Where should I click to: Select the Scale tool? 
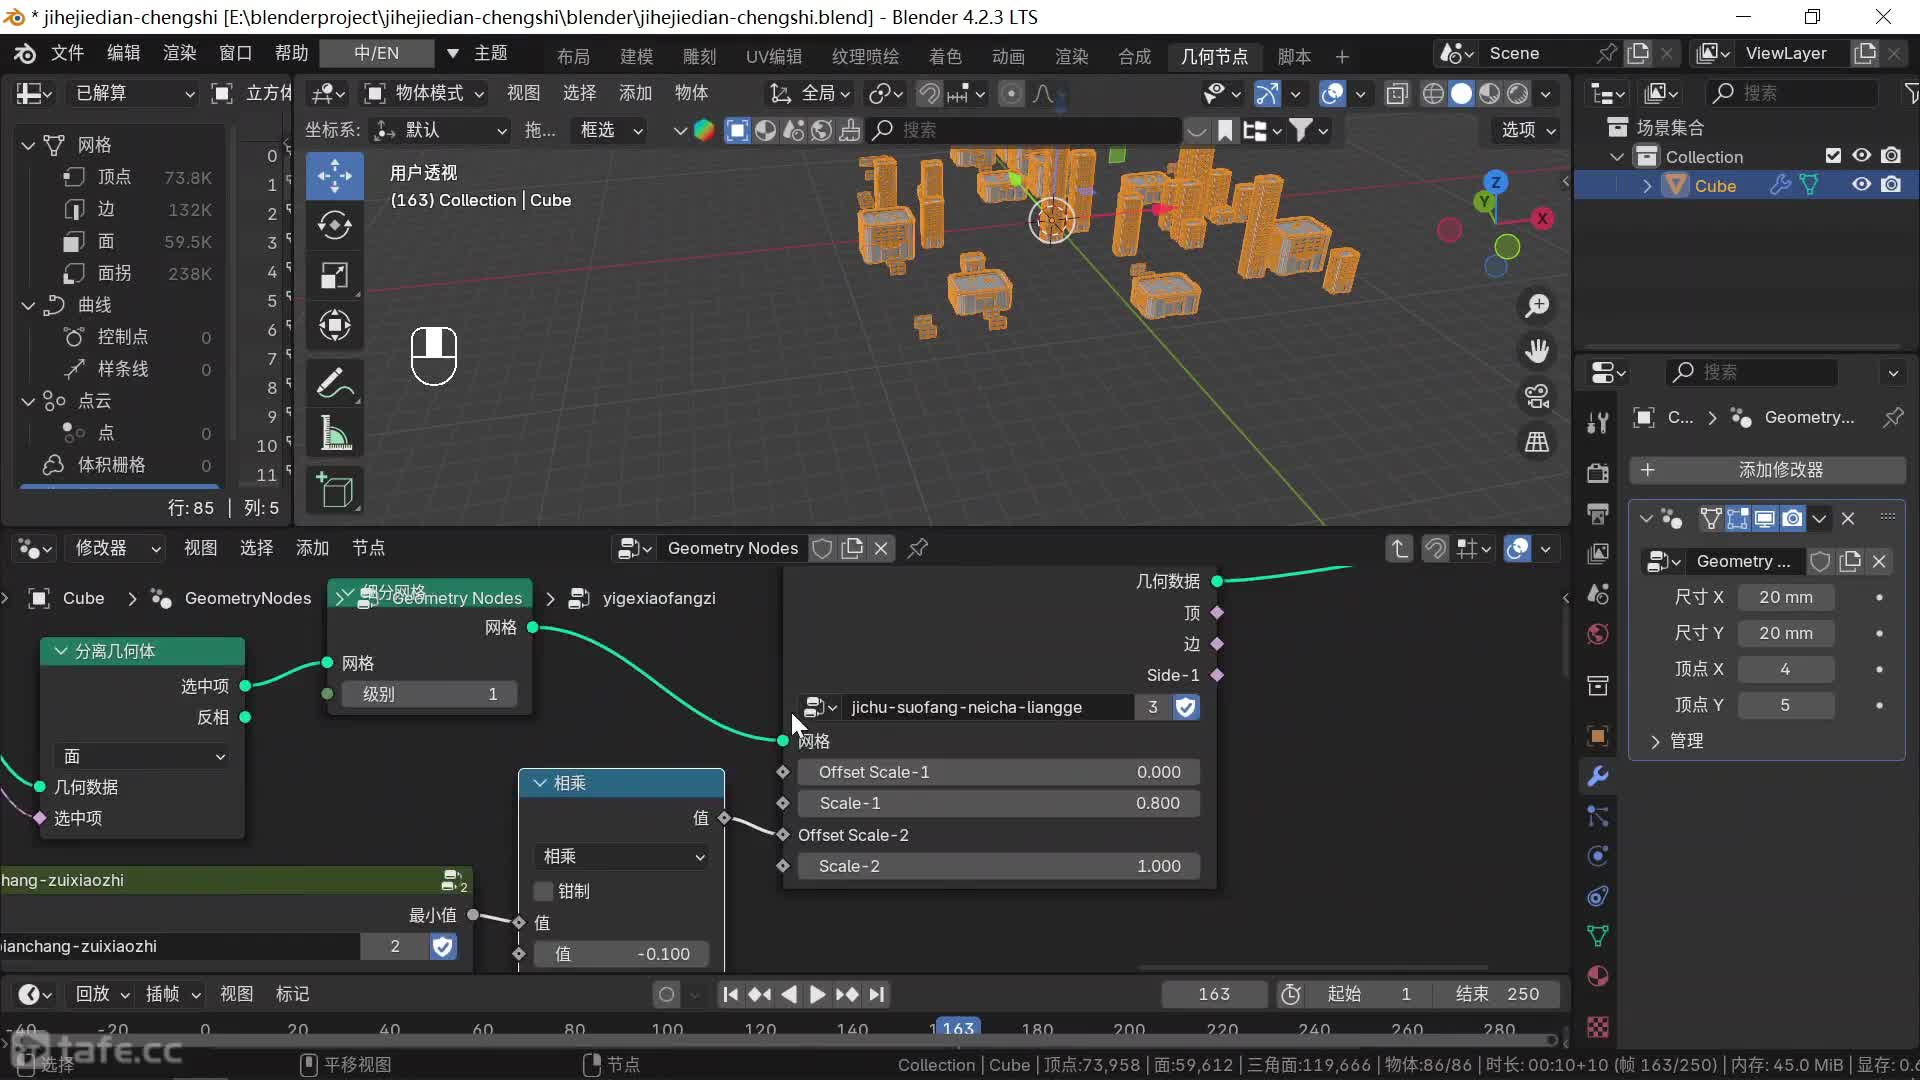(x=334, y=275)
